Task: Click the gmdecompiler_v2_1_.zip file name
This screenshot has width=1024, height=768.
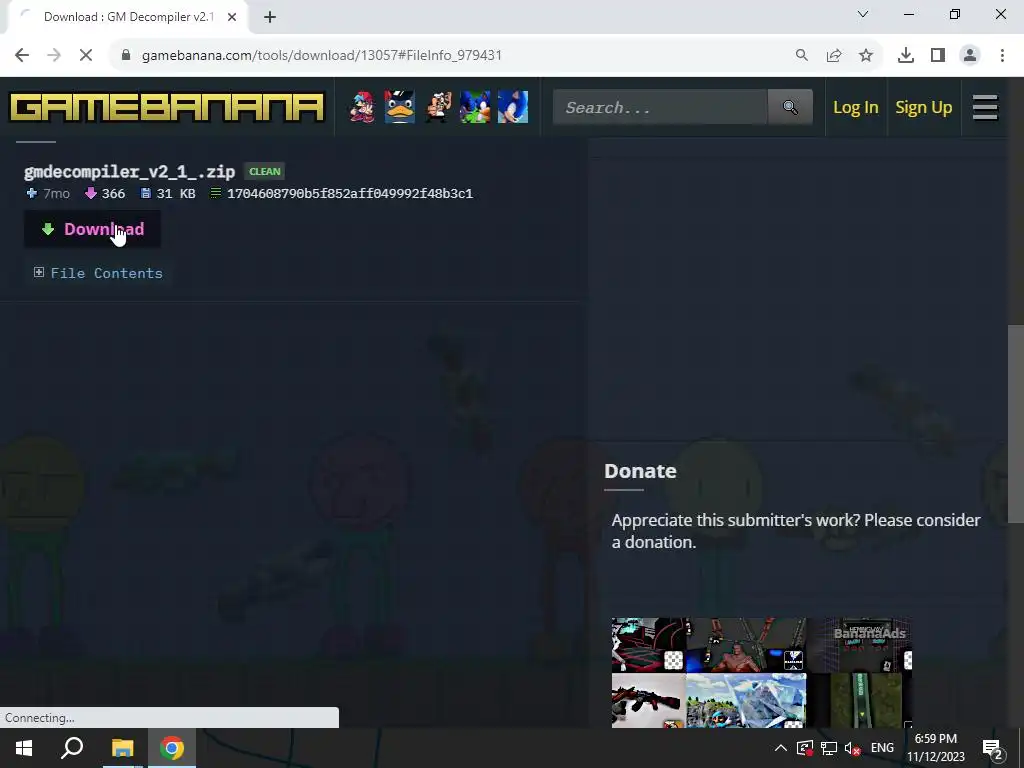Action: (x=129, y=171)
